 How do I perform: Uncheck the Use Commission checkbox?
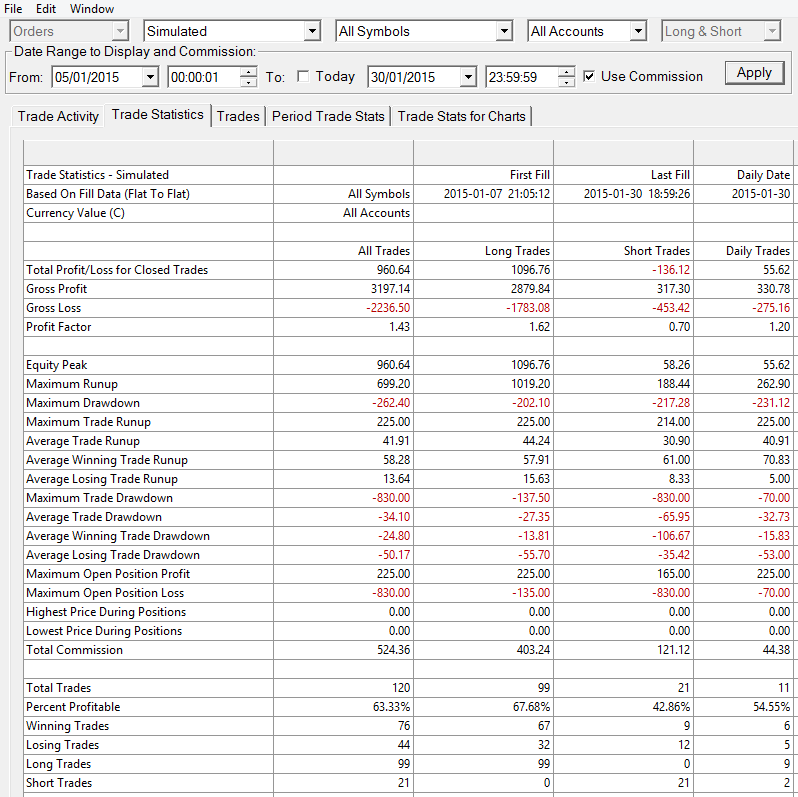589,76
